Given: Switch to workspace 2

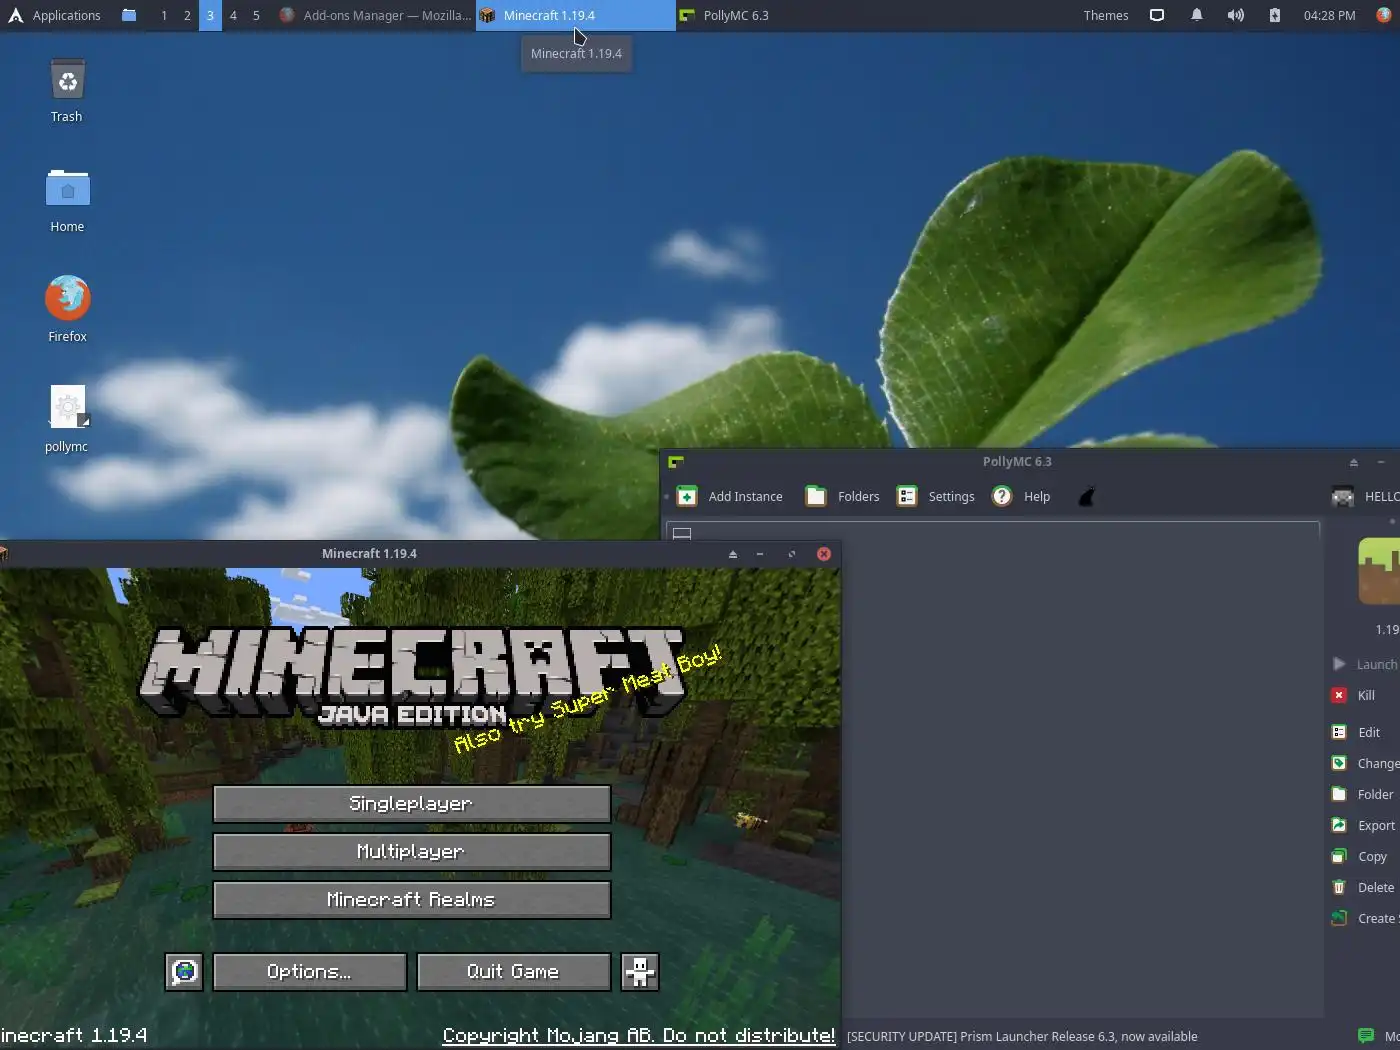Looking at the screenshot, I should point(187,15).
